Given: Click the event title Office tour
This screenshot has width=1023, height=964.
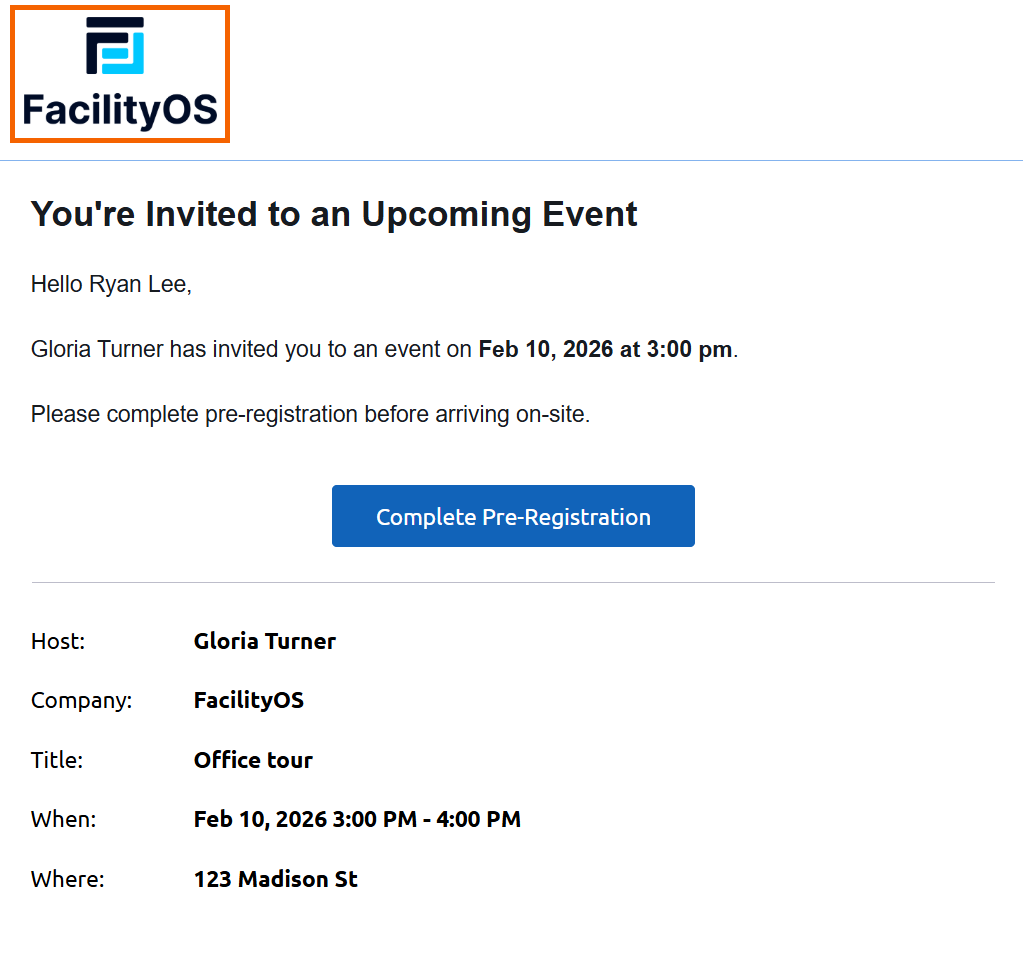Looking at the screenshot, I should coord(253,760).
